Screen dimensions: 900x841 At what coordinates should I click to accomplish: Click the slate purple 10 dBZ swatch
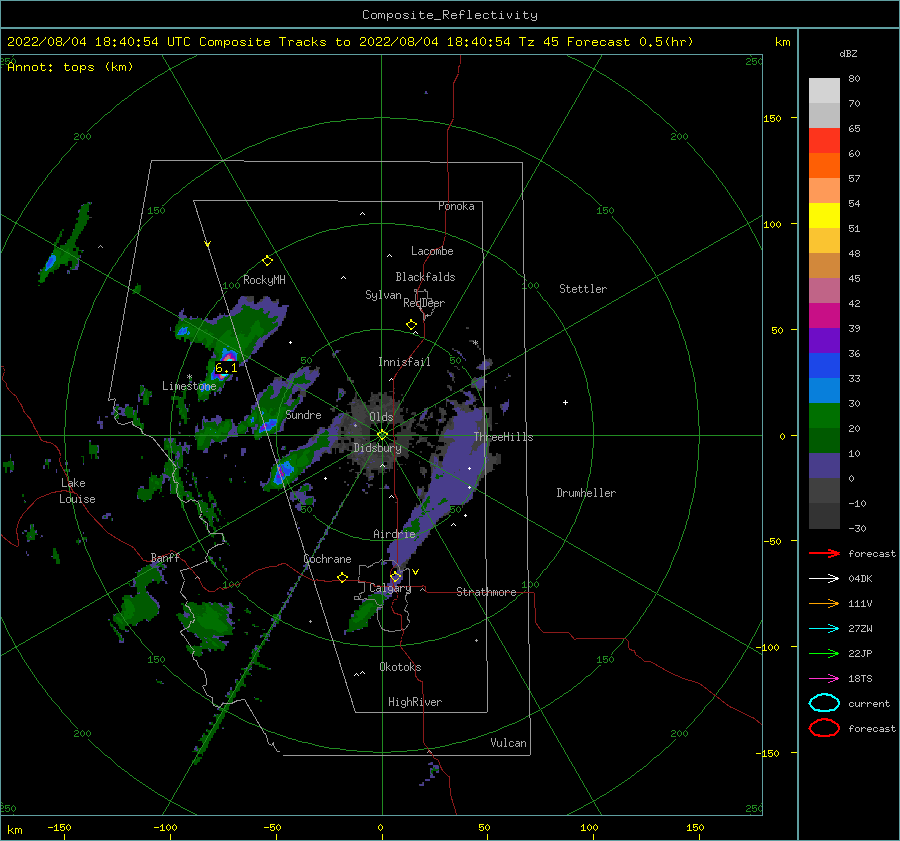tap(824, 465)
